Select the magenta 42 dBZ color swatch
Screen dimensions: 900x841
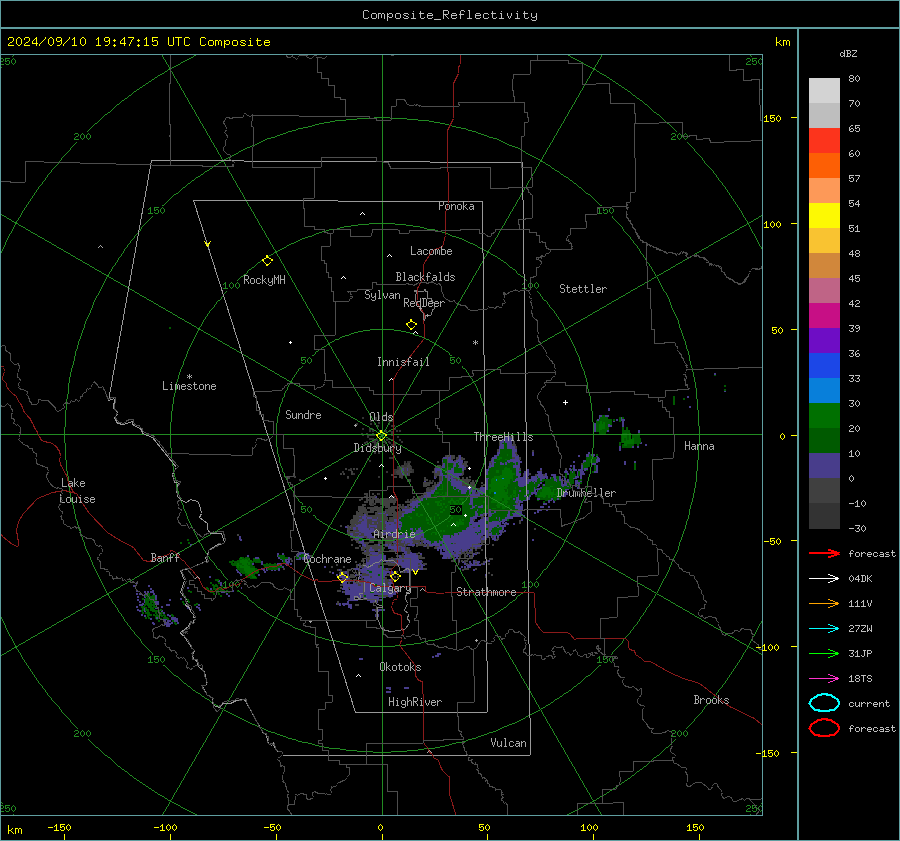(x=824, y=316)
